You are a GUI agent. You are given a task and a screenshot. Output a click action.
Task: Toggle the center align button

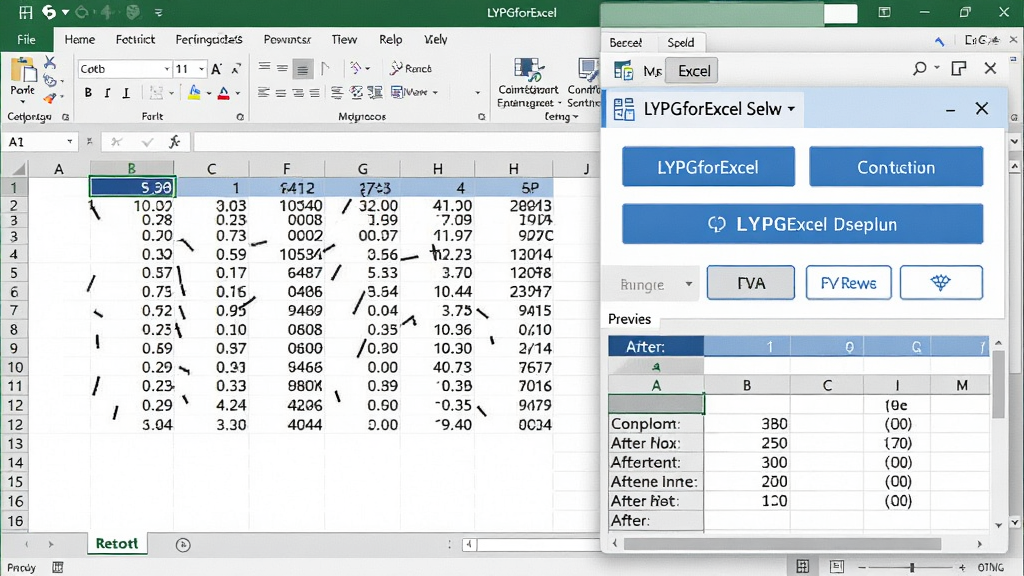click(x=281, y=93)
